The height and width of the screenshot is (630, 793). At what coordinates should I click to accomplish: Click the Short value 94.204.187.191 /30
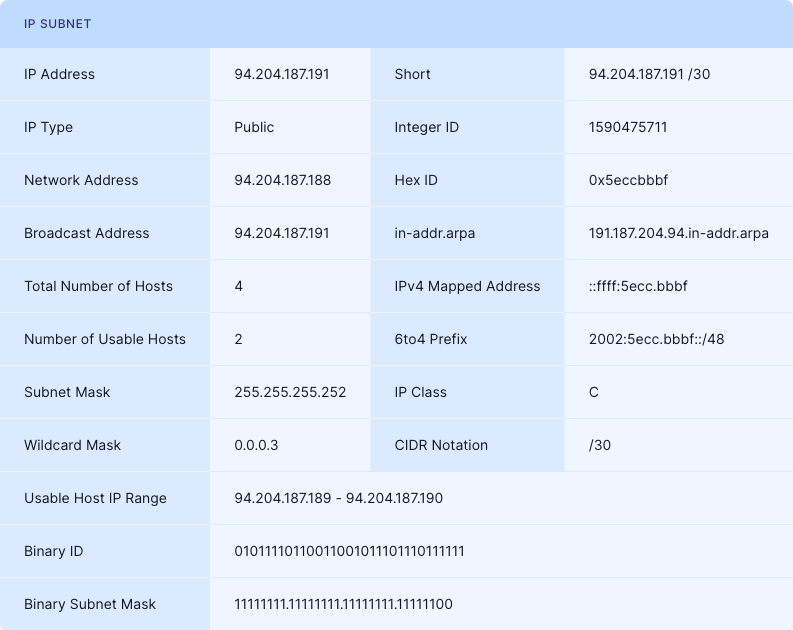649,74
